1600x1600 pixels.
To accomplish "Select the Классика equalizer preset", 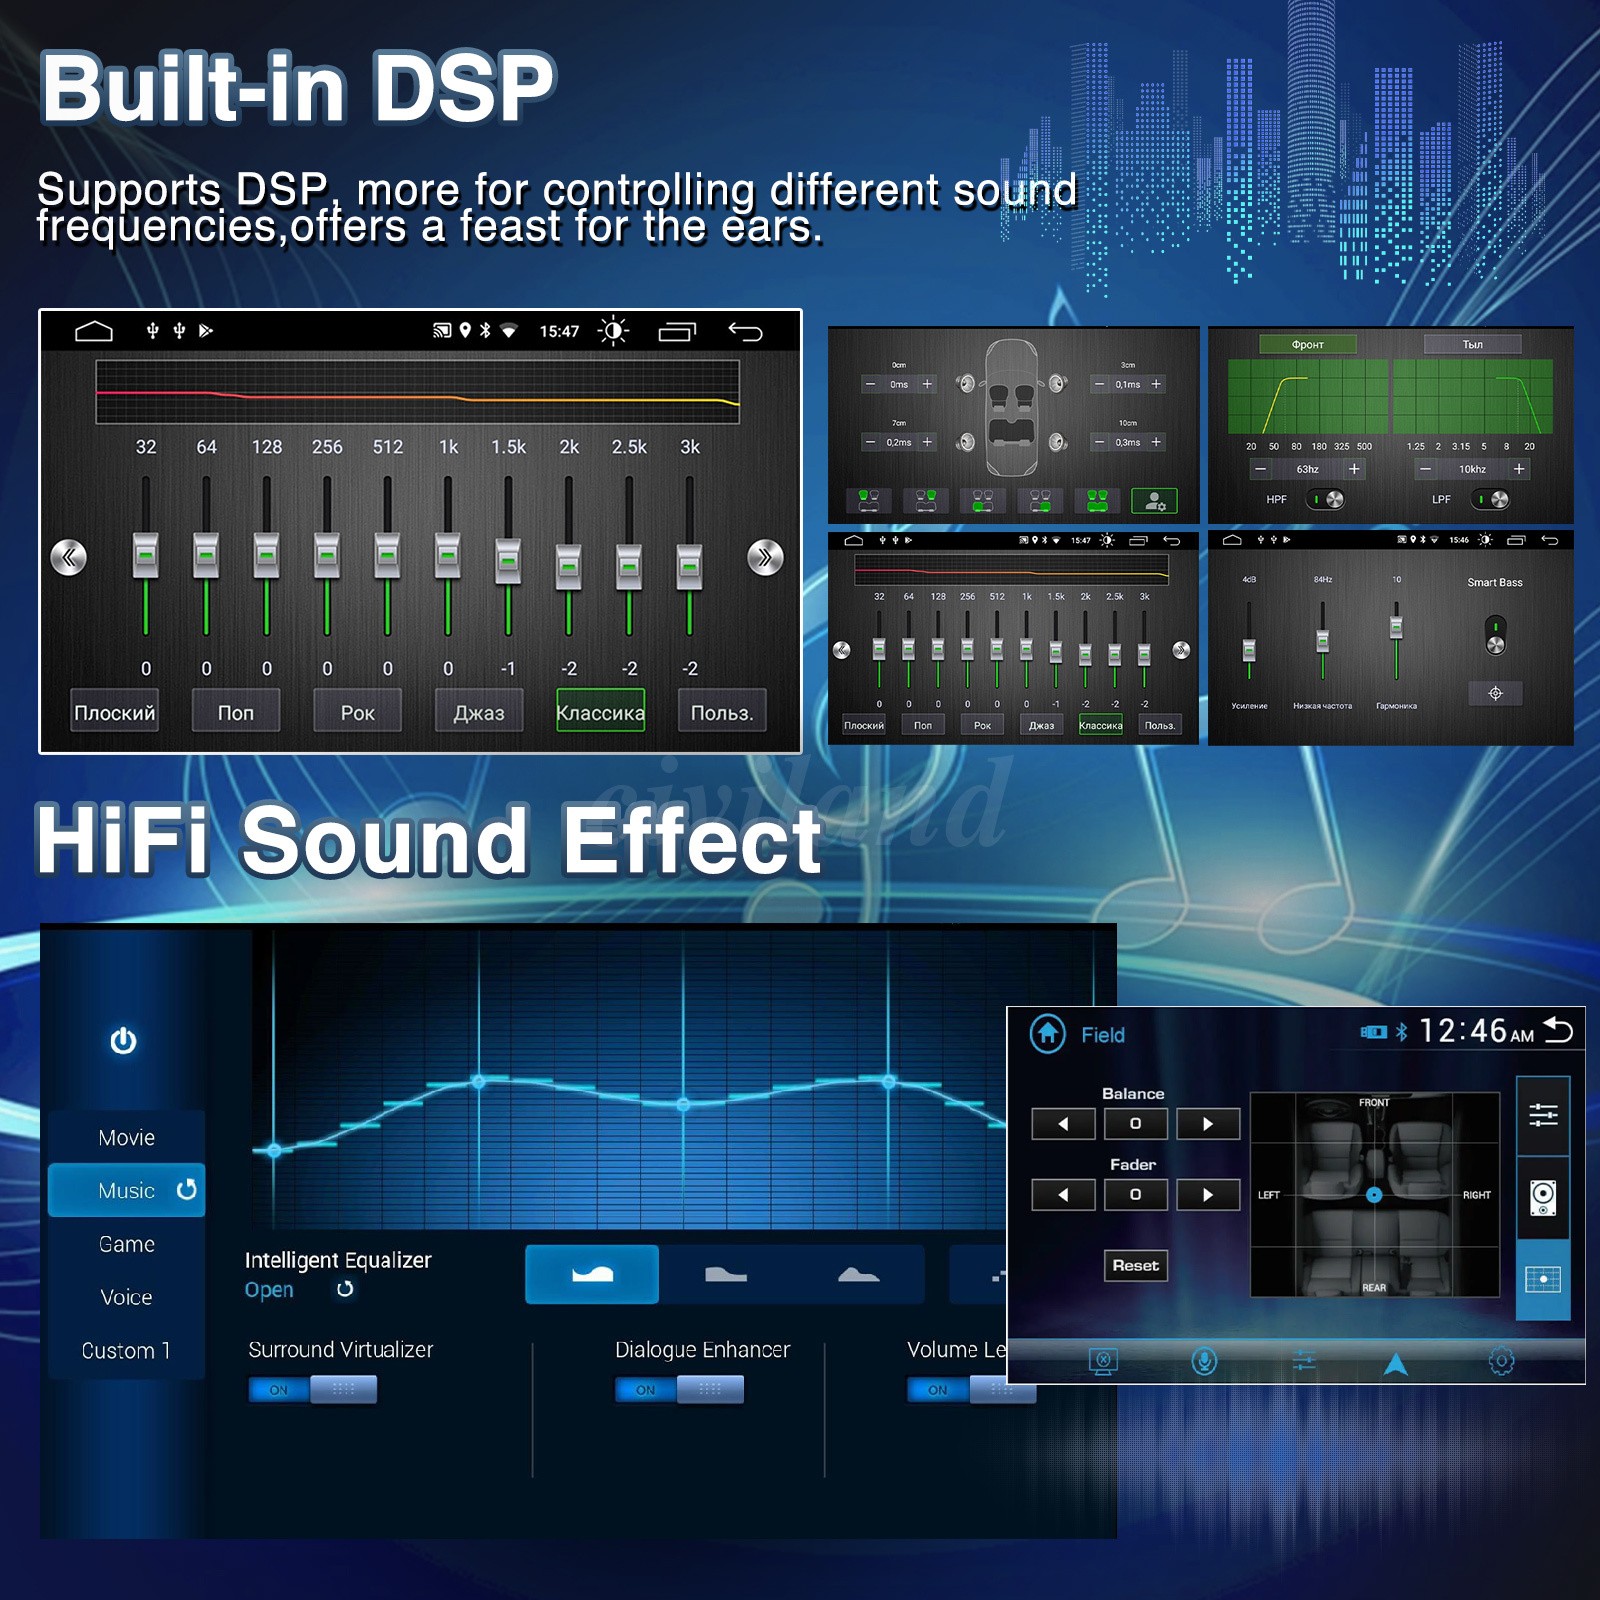I will coord(600,712).
